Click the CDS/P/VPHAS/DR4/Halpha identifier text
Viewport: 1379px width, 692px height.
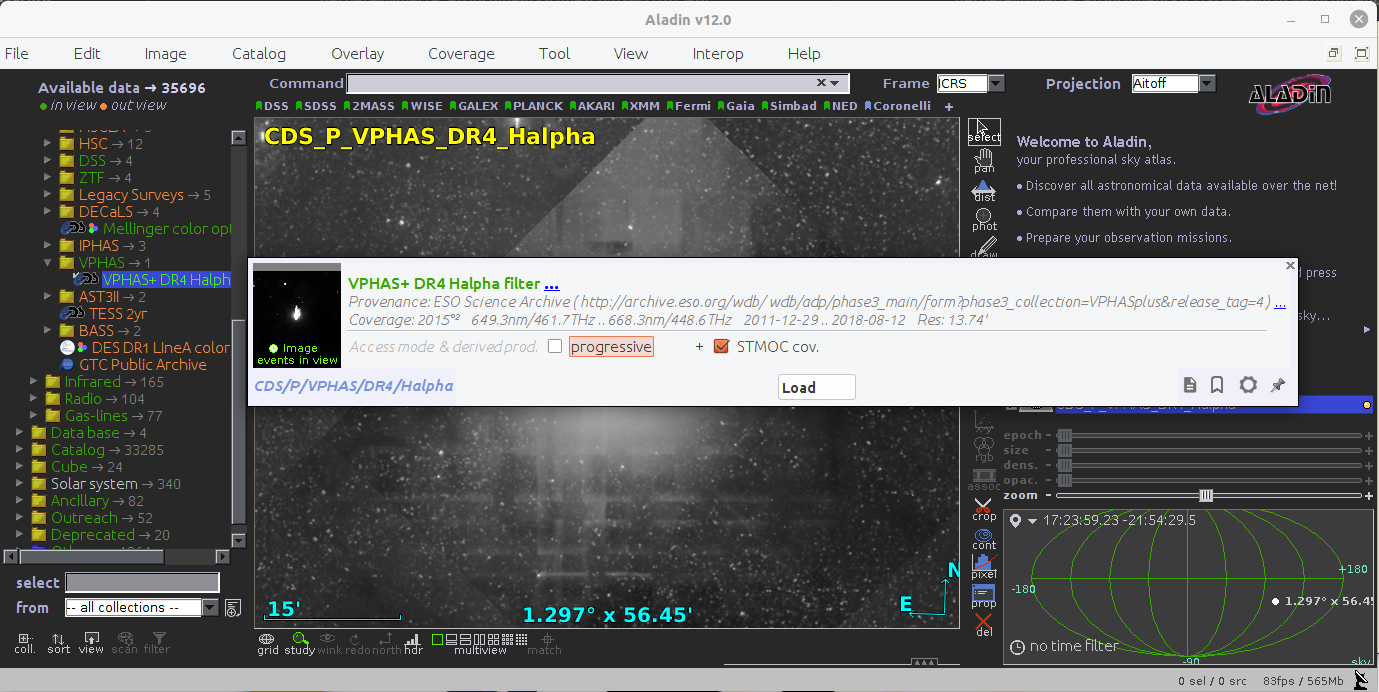[354, 386]
